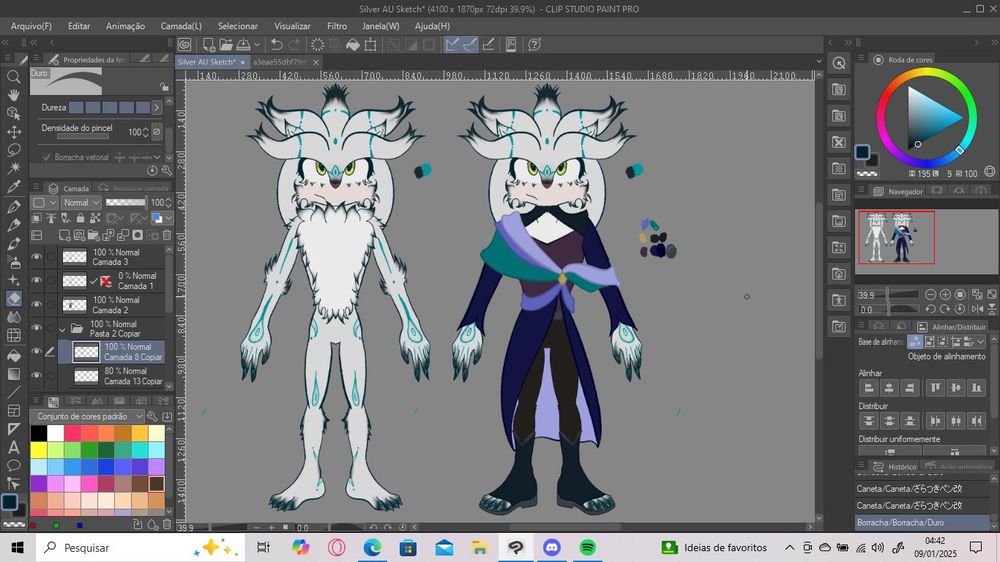Select the Fill bucket tool
The image size is (1000, 562).
click(13, 355)
